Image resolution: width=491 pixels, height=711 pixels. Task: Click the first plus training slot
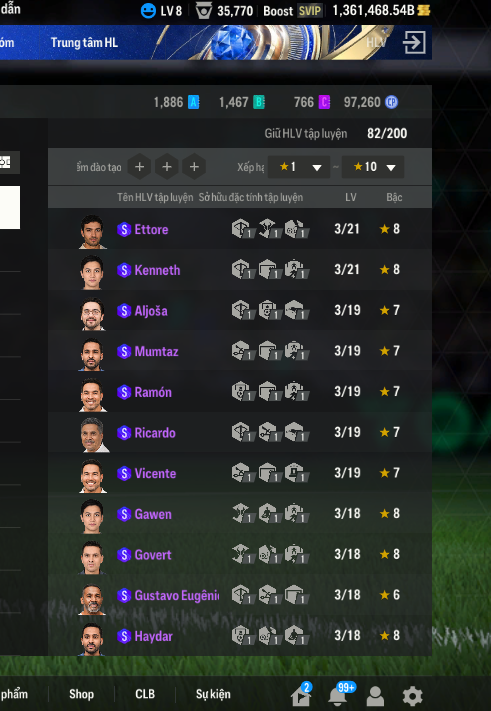tap(139, 167)
